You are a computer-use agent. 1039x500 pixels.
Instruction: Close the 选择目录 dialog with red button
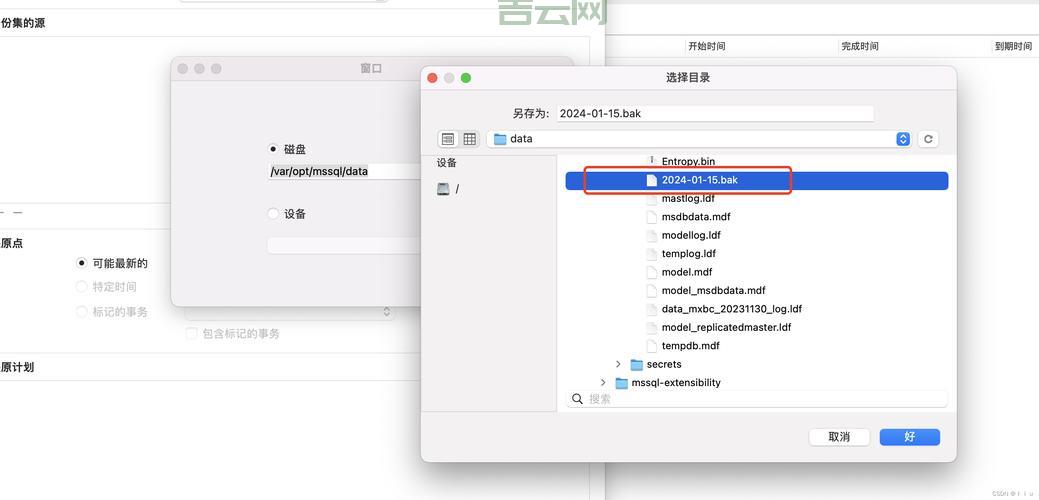[x=433, y=78]
